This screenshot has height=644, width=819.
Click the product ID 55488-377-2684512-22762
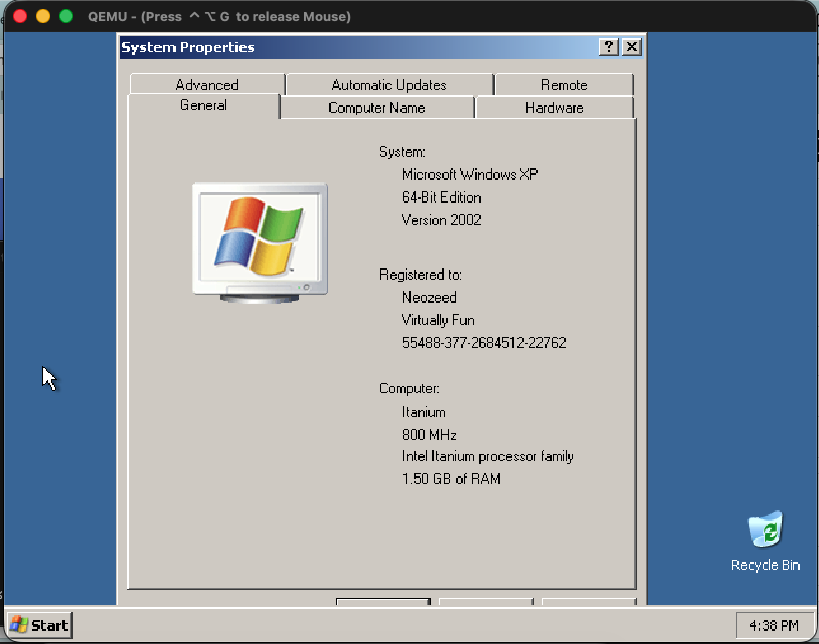(484, 343)
